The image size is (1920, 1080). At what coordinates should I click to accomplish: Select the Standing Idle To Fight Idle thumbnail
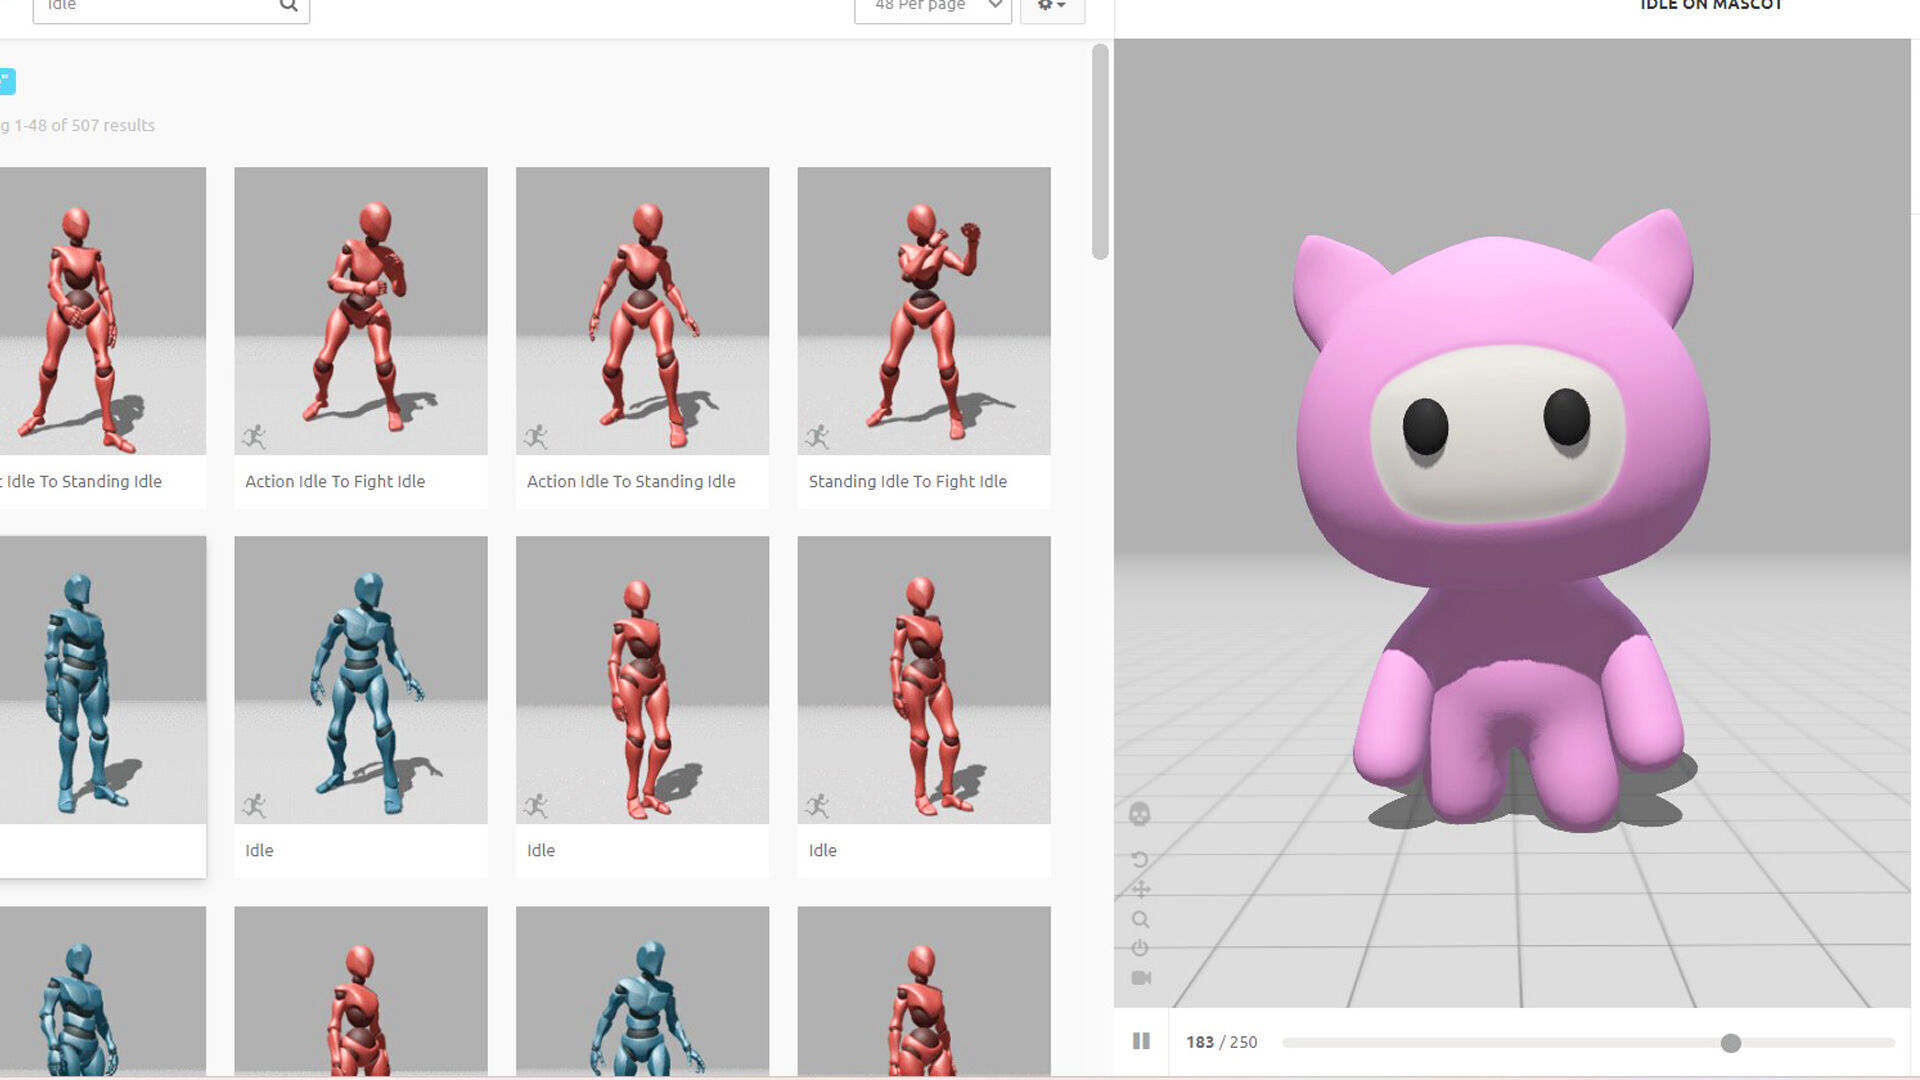pyautogui.click(x=924, y=311)
